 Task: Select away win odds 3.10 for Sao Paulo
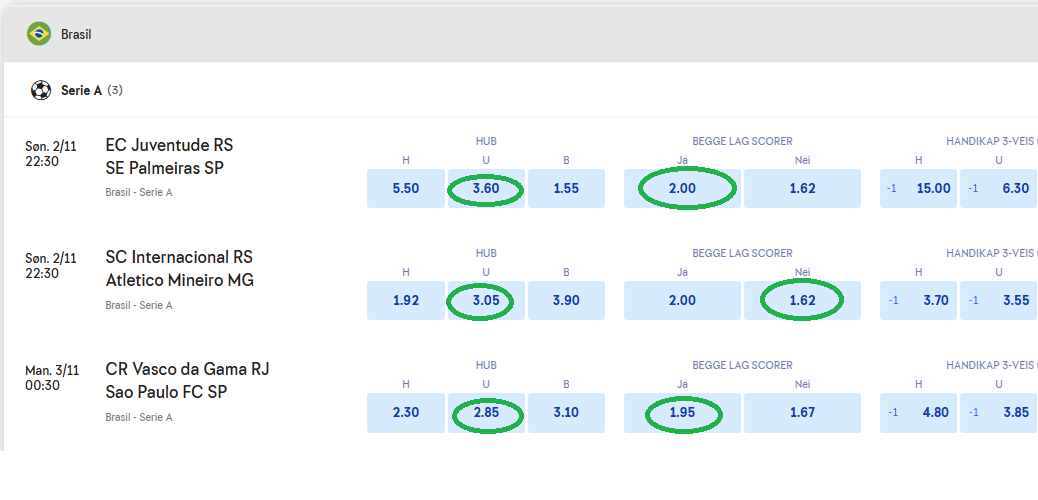point(566,412)
